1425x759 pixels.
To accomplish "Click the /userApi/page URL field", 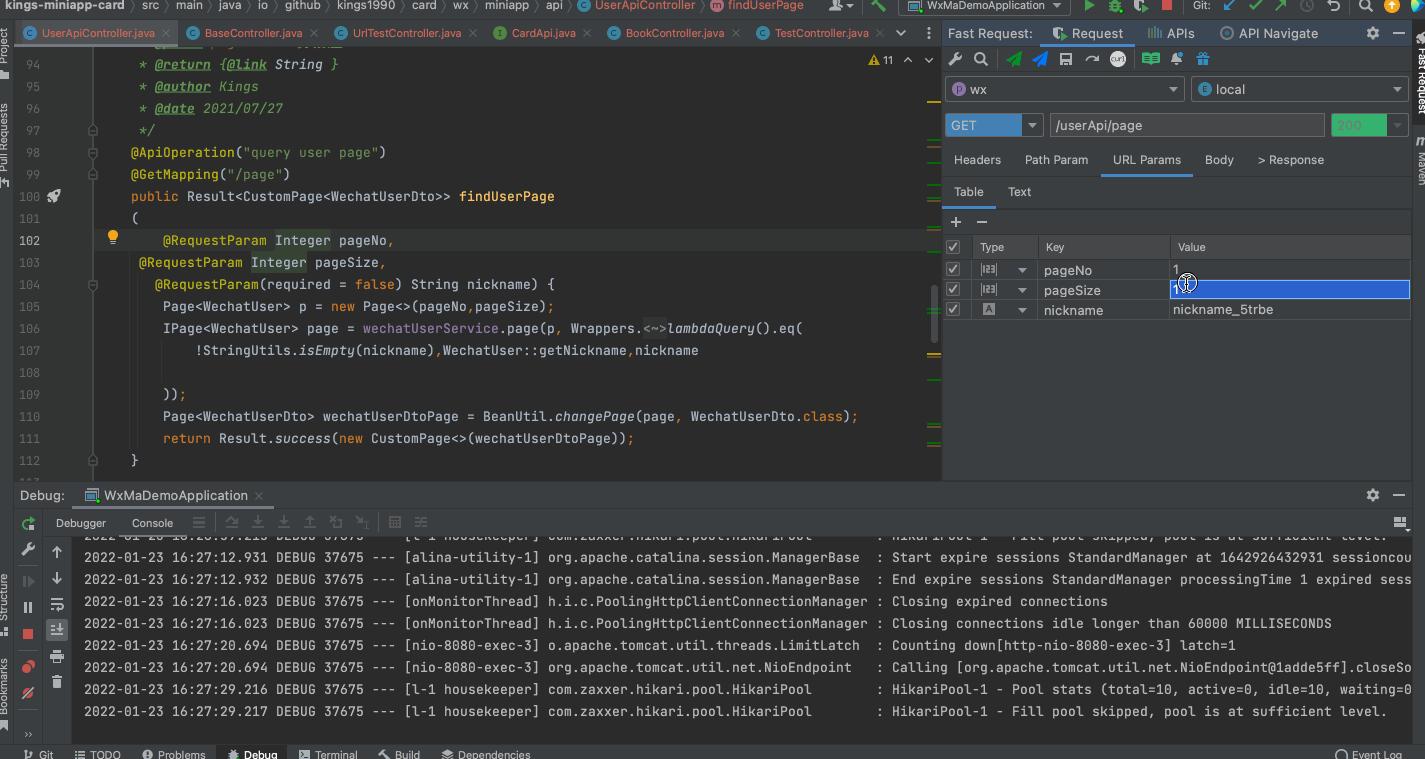I will pos(1187,125).
